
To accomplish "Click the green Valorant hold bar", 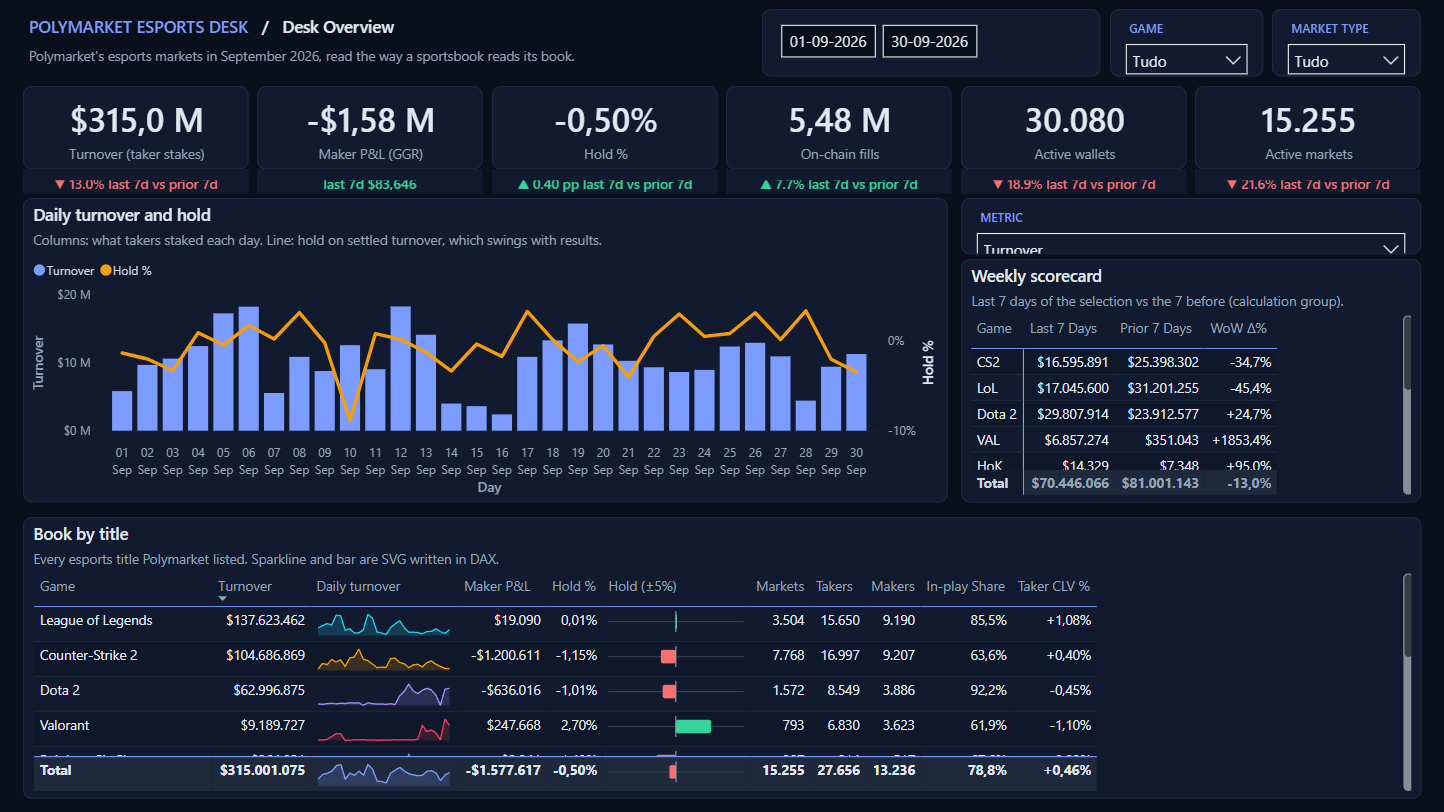I will (693, 726).
